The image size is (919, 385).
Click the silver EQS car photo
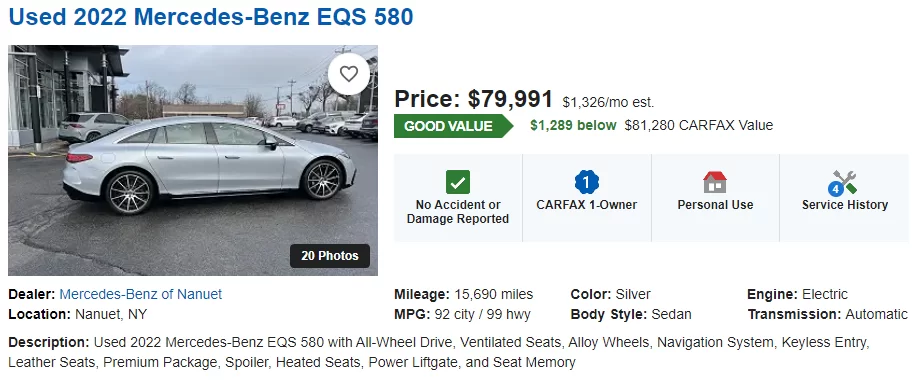click(193, 160)
